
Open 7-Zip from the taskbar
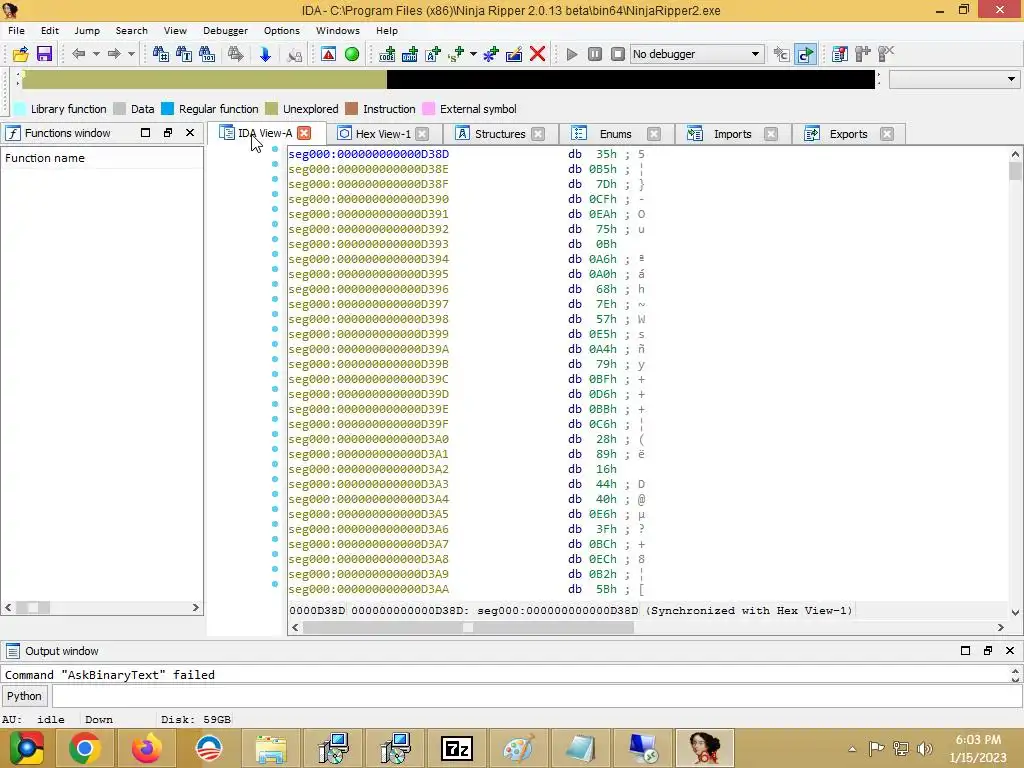[x=457, y=748]
